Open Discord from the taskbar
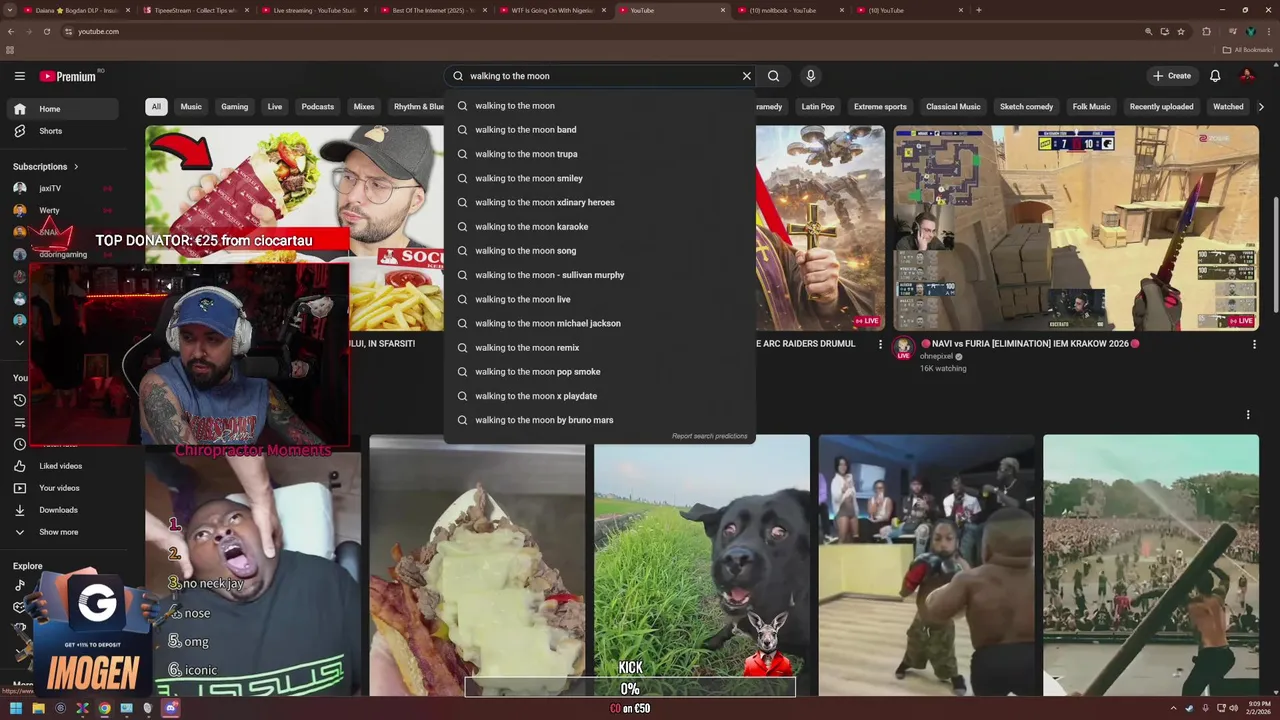Screen dimensions: 1280x720 click(x=170, y=708)
